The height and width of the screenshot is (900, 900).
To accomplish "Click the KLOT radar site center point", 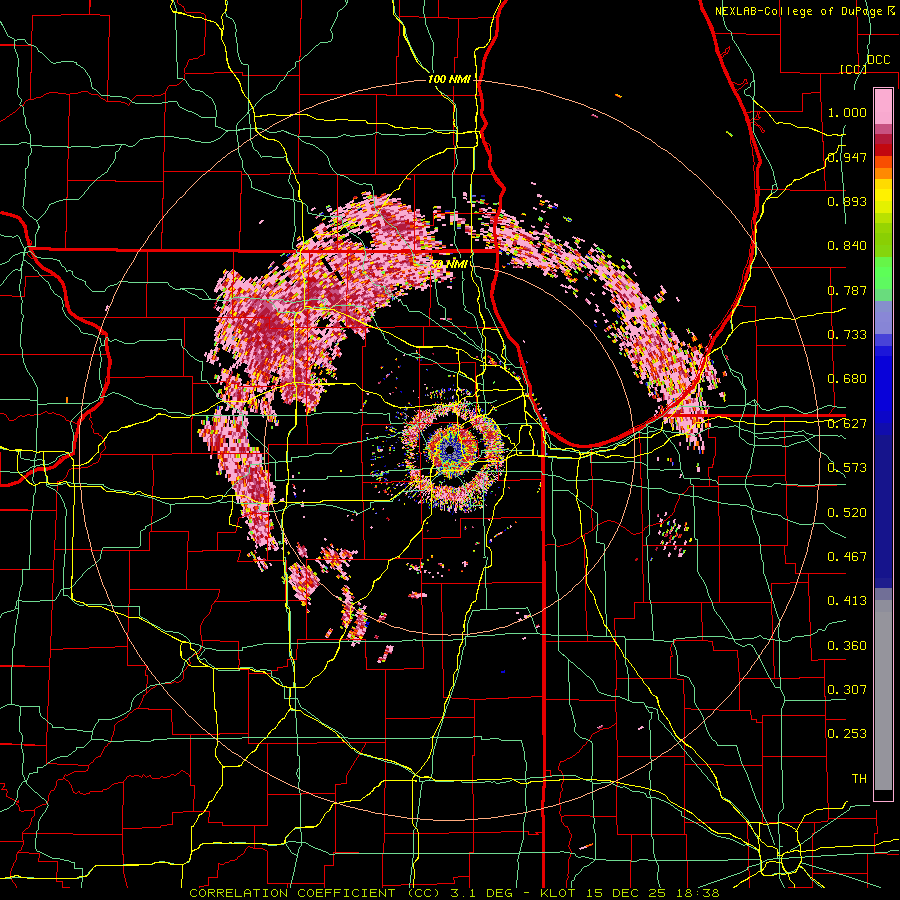I will [452, 450].
